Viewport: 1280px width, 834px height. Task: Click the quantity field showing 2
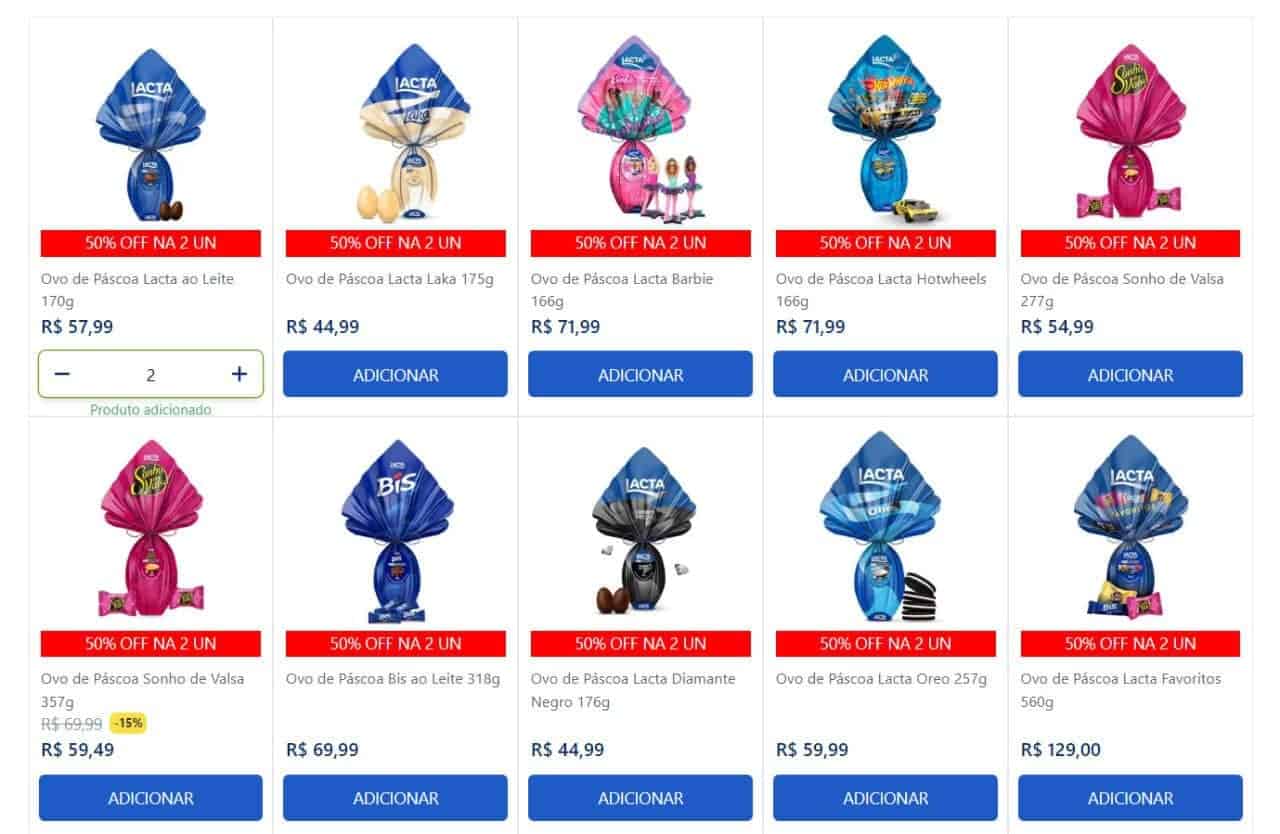tap(151, 375)
